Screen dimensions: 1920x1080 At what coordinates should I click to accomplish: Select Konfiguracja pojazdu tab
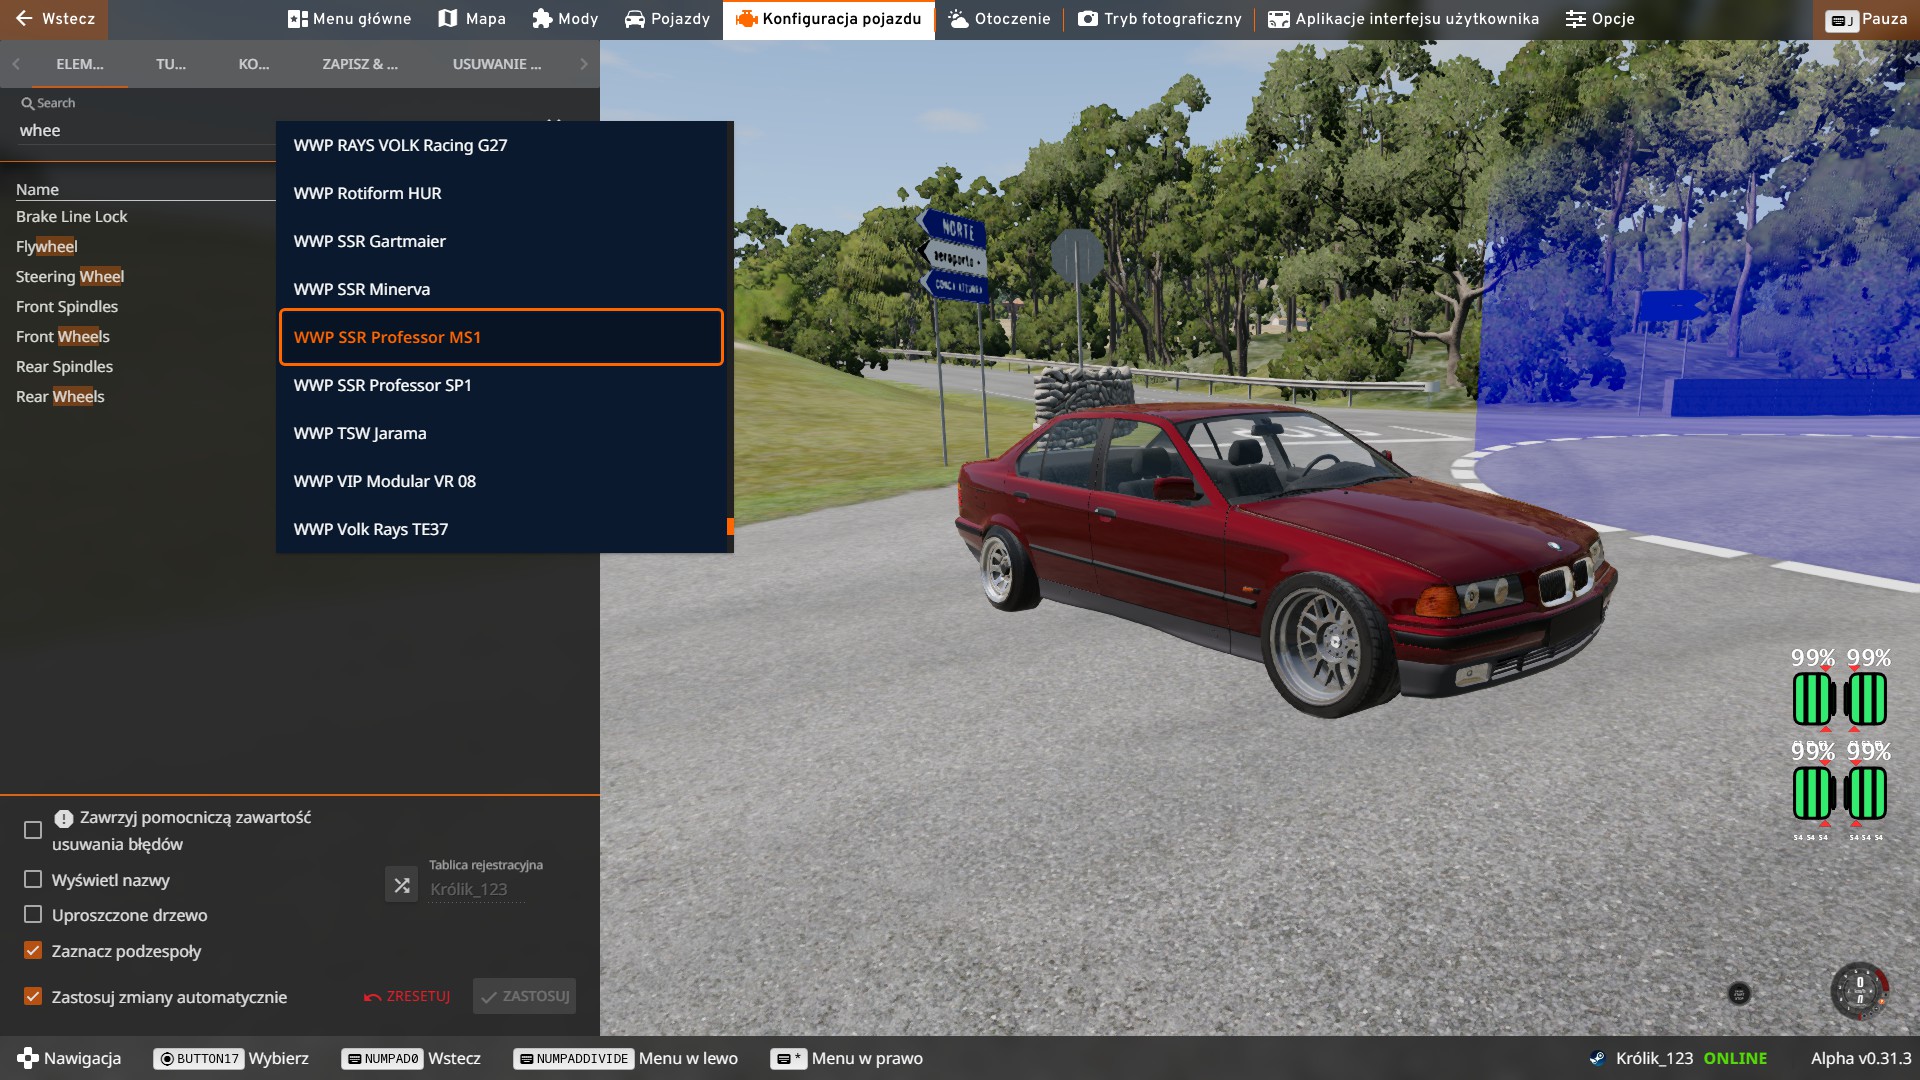click(829, 19)
